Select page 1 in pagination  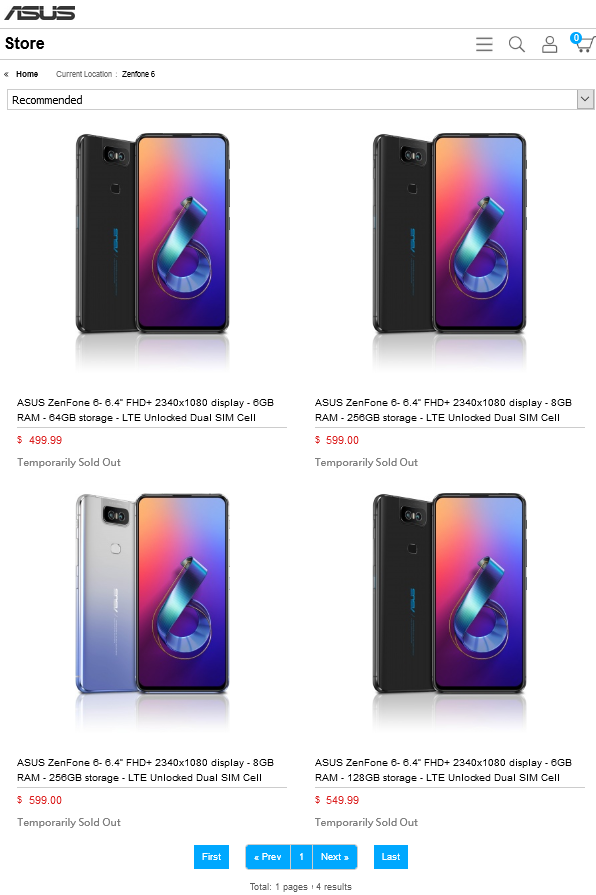(301, 857)
